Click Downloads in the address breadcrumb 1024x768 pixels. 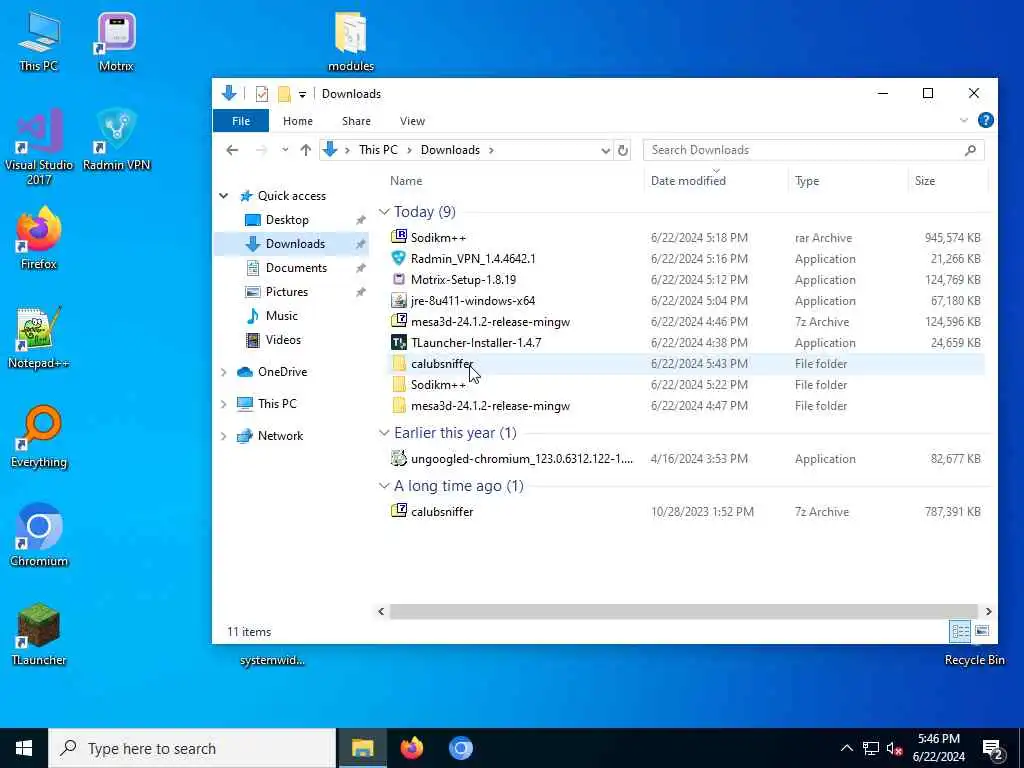point(450,150)
